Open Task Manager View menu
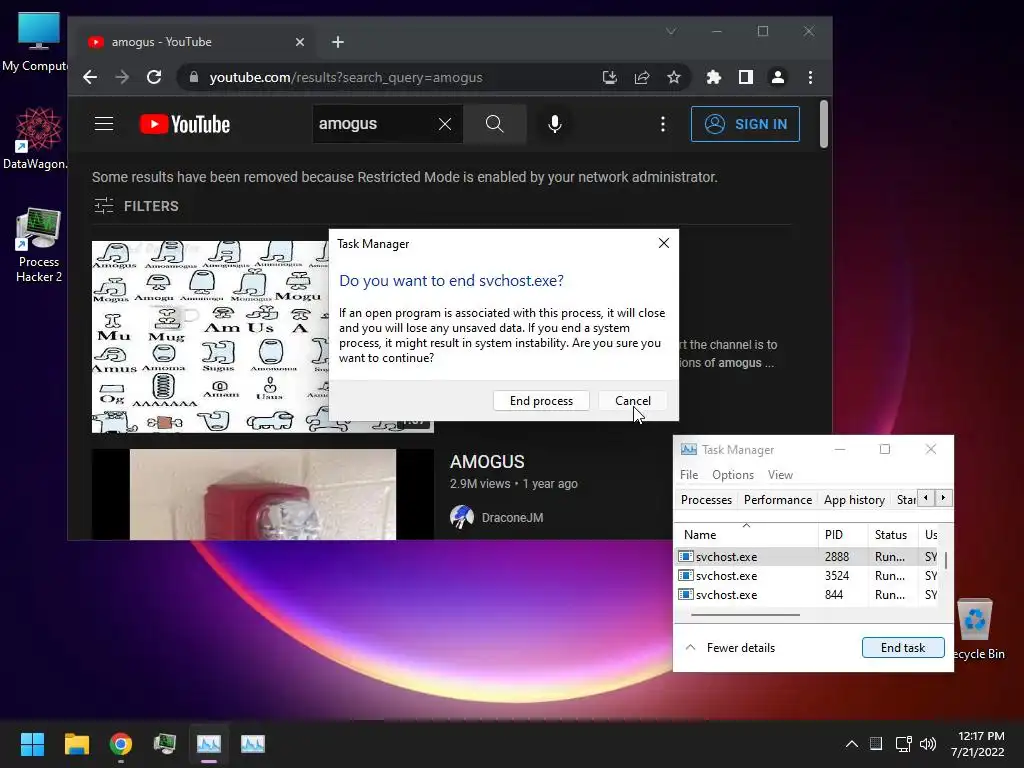 [780, 475]
